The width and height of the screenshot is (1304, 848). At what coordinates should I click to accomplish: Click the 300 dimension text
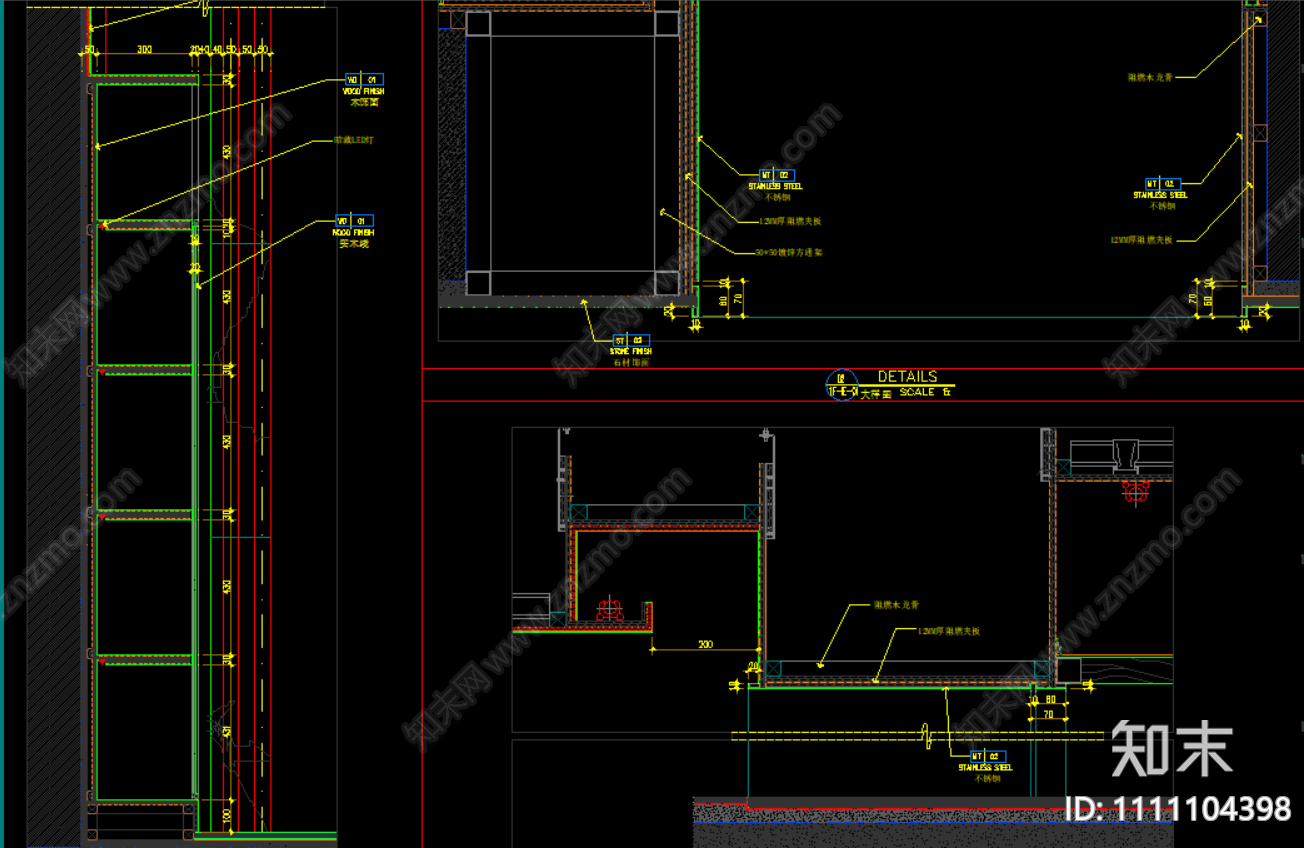pos(145,49)
